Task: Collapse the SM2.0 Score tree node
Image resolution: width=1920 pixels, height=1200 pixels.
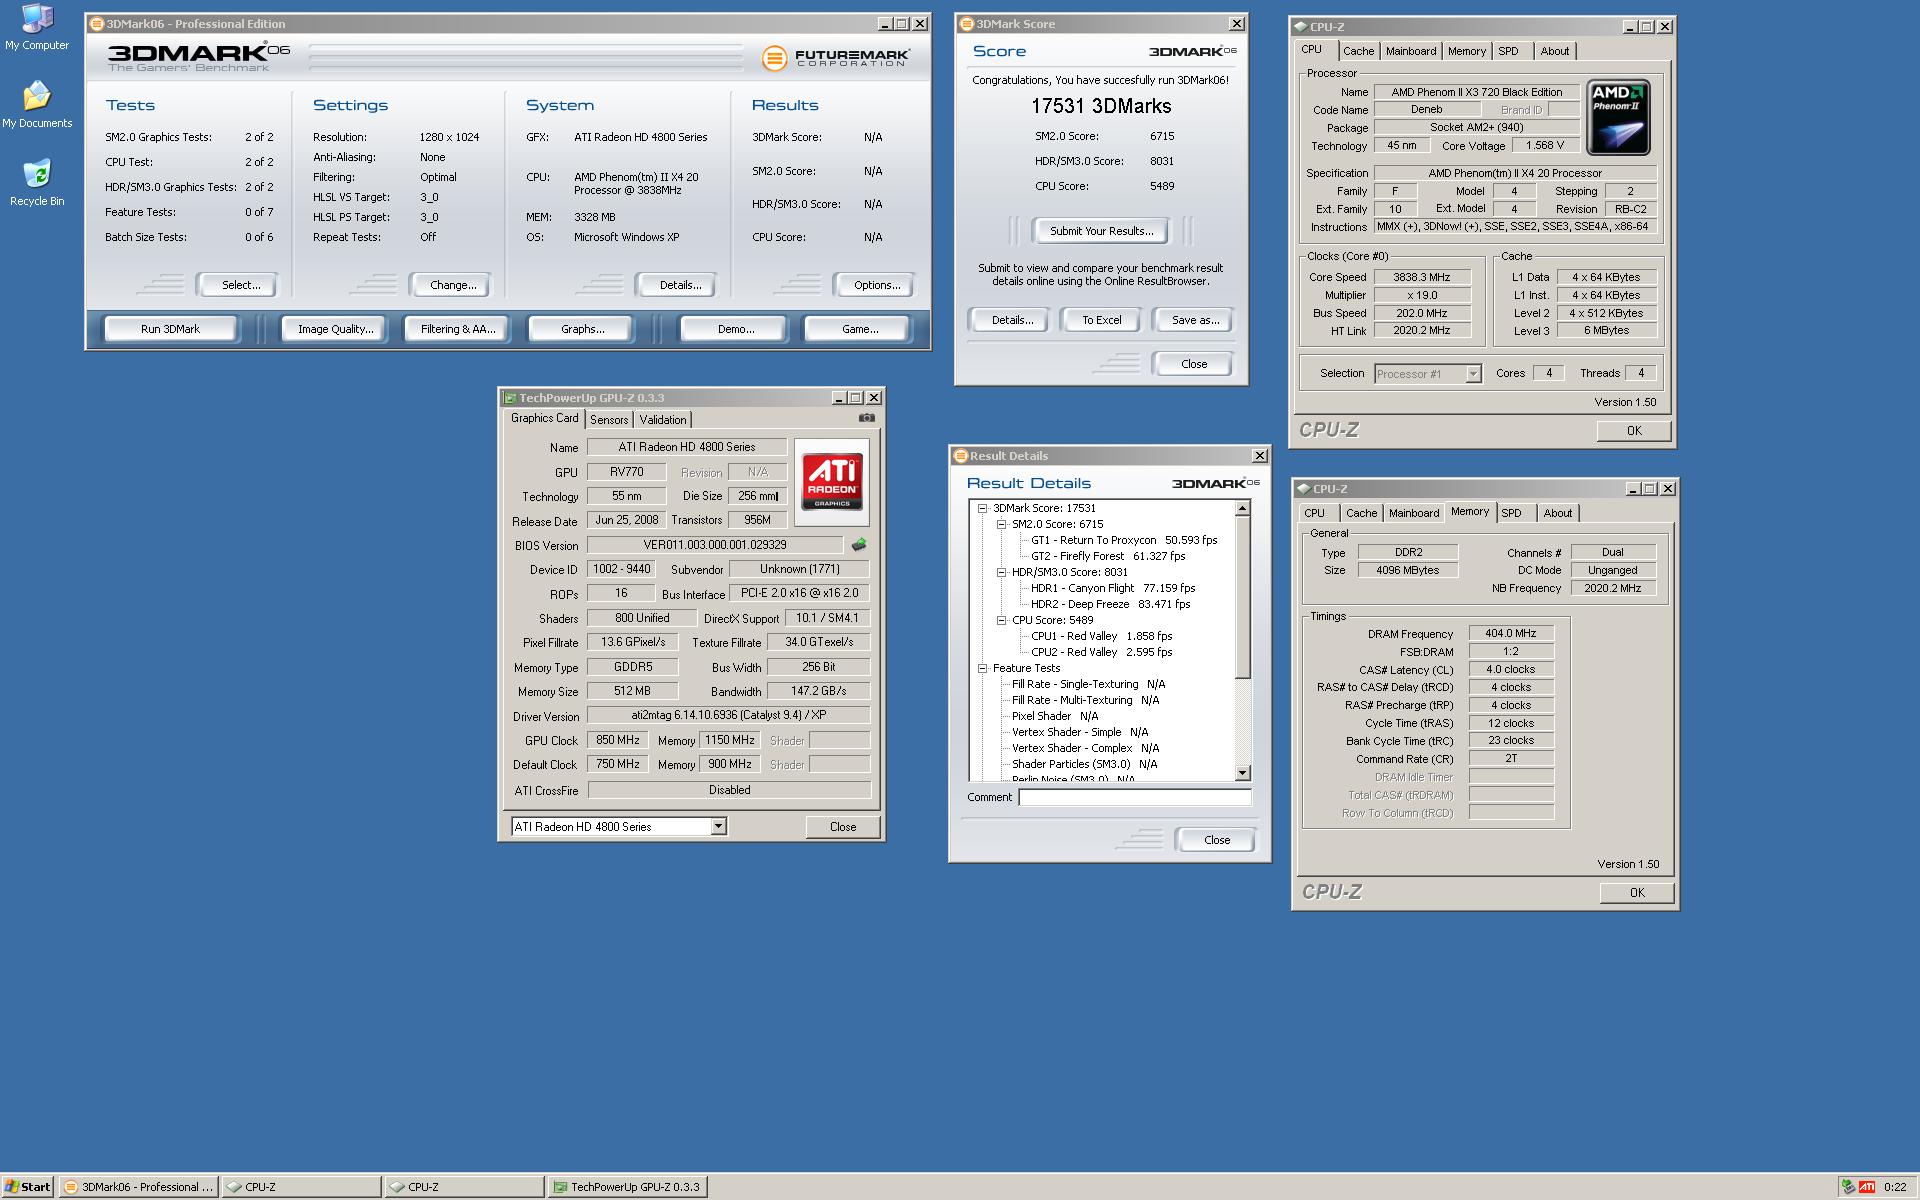Action: (x=1001, y=524)
